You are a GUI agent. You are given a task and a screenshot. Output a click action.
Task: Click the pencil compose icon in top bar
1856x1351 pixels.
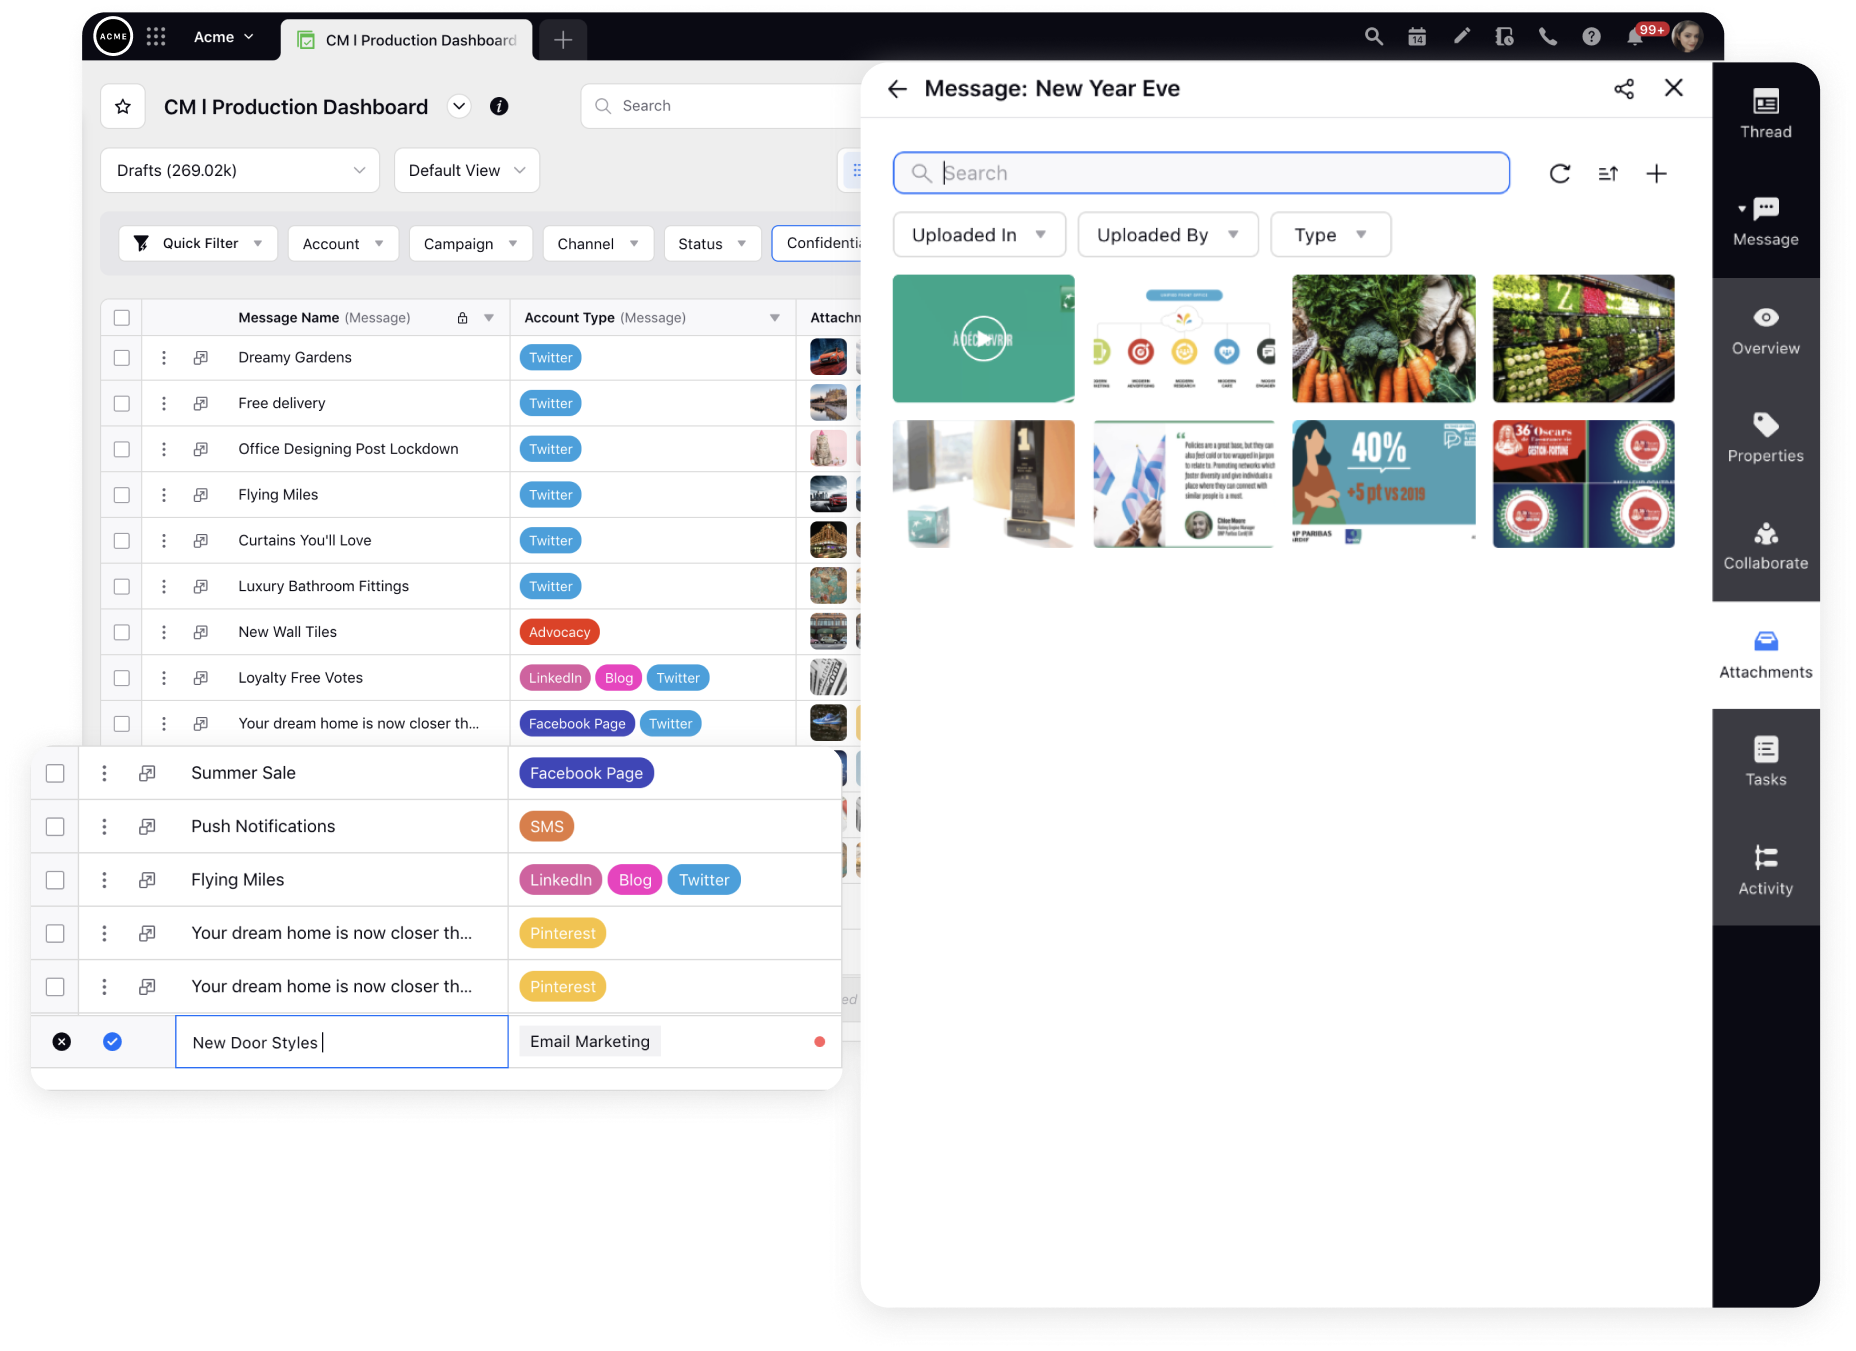click(1461, 37)
